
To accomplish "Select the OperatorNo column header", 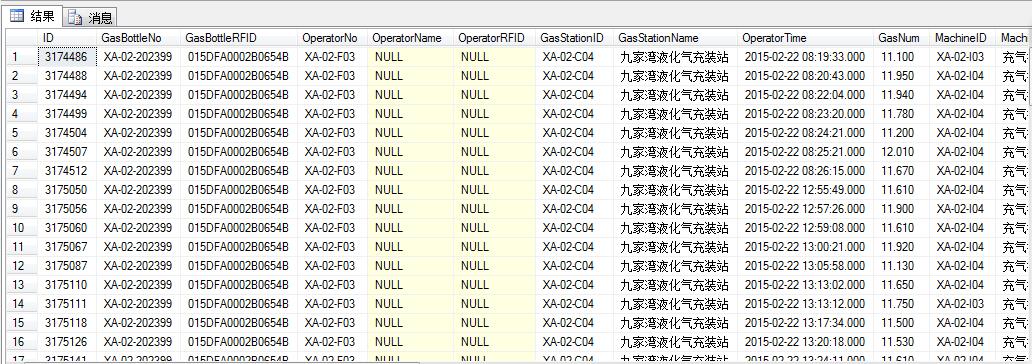I will pyautogui.click(x=333, y=38).
